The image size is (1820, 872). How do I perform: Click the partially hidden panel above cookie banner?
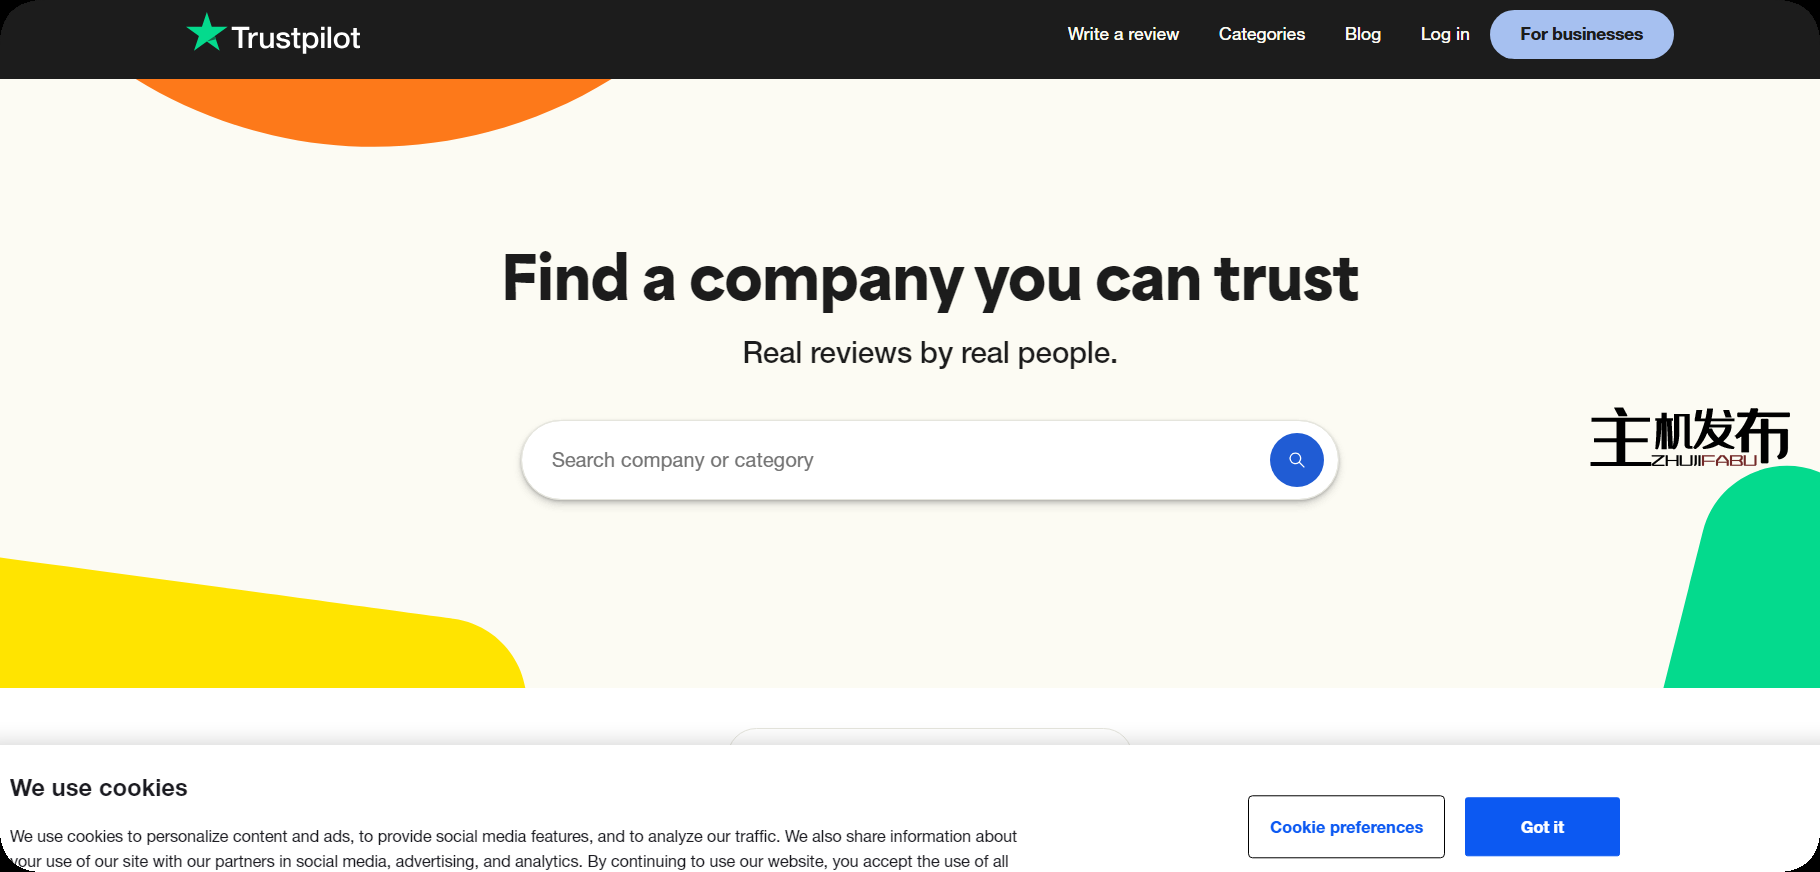coord(930,736)
